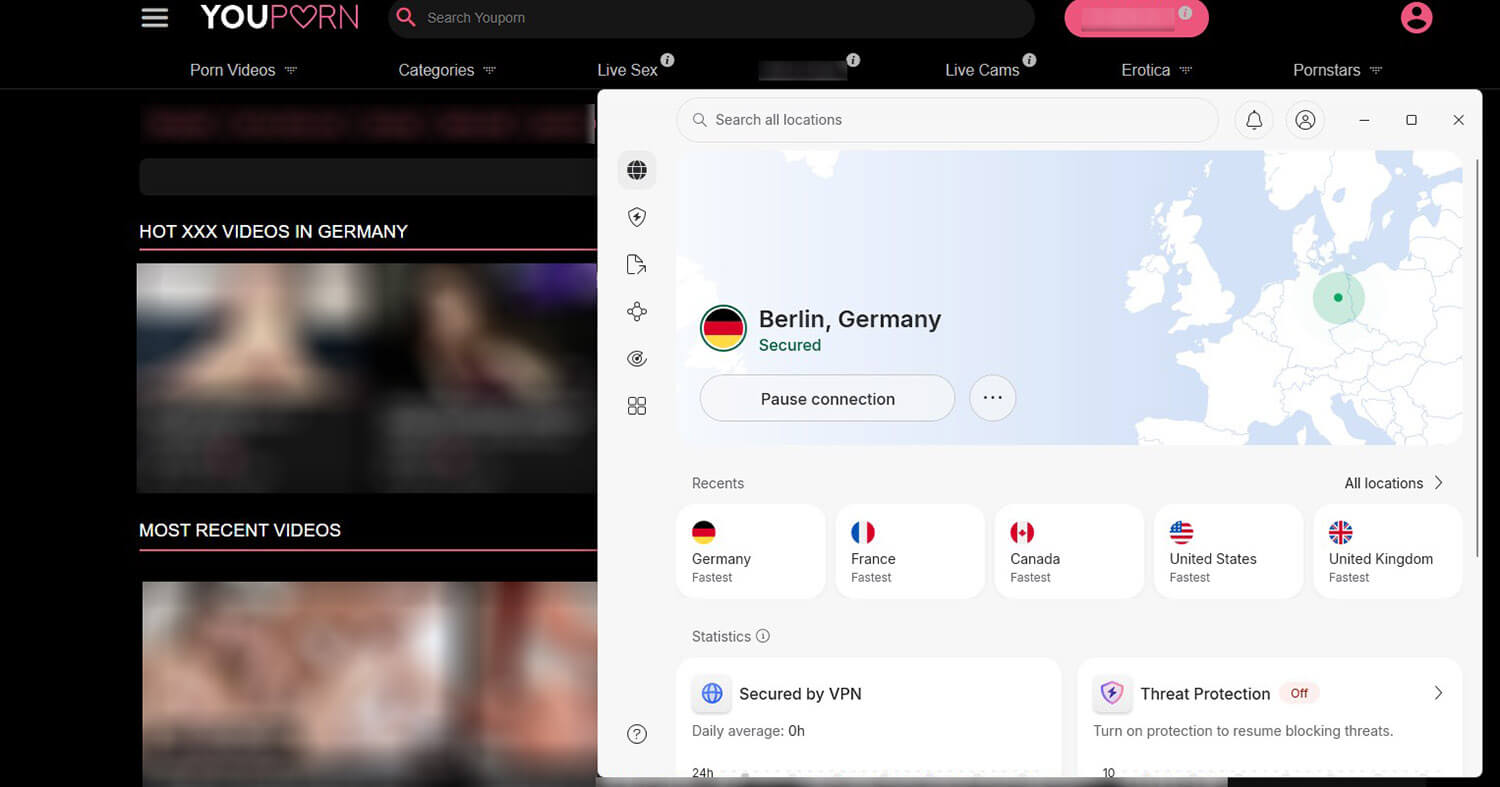Screen dimensions: 1500x787
Task: Select Germany in Recents
Action: point(751,551)
